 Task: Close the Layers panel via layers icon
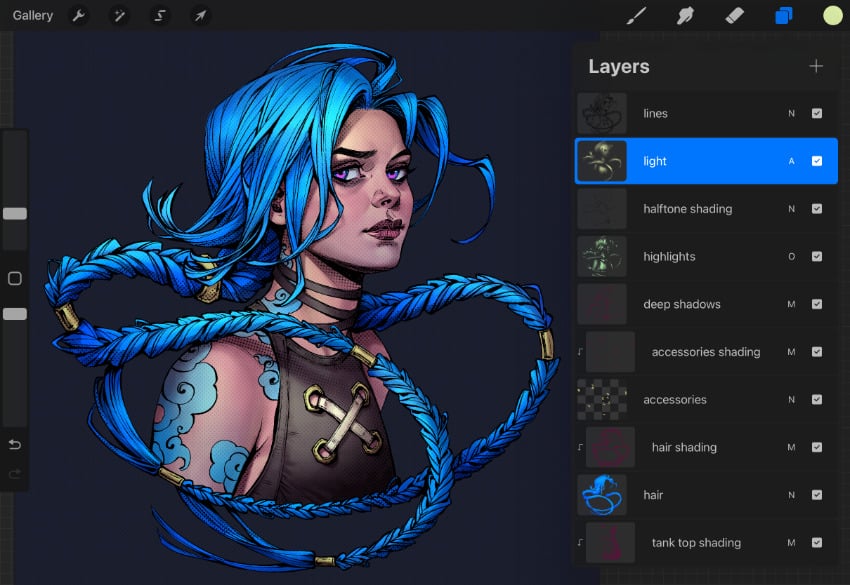click(784, 16)
